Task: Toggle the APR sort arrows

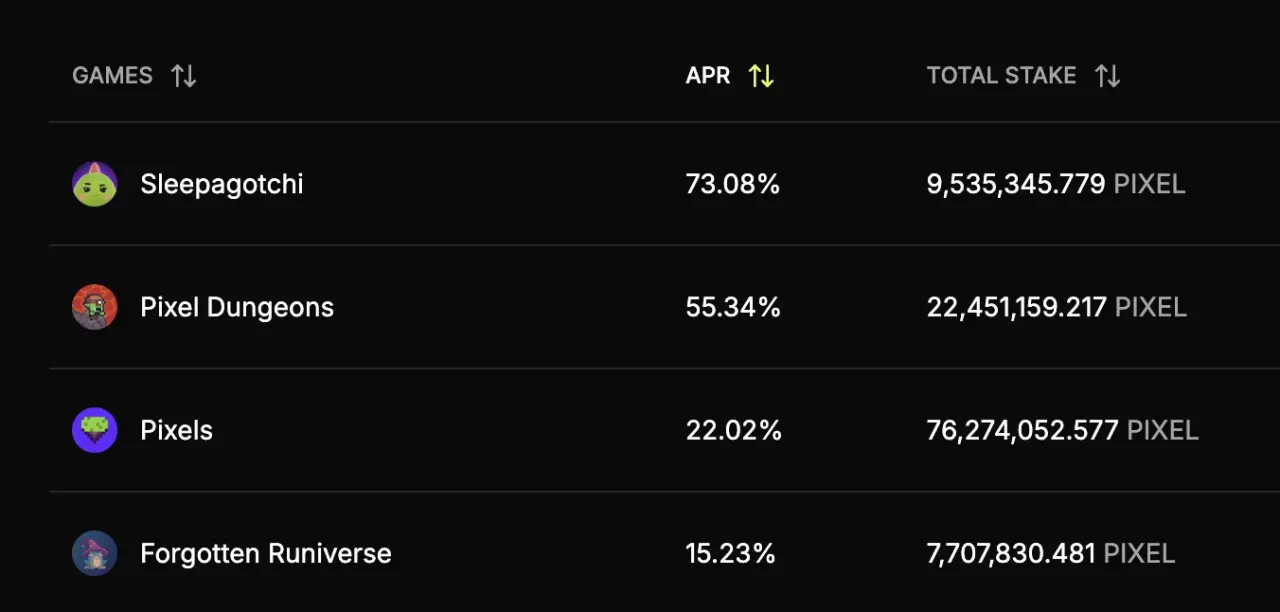Action: (761, 76)
